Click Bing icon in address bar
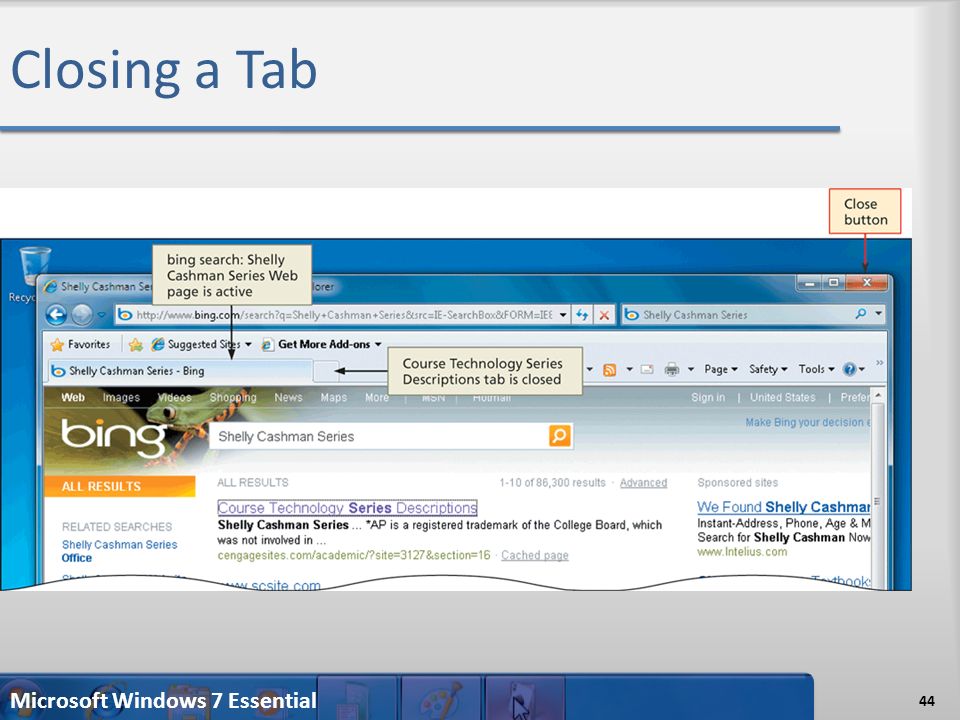 point(125,315)
